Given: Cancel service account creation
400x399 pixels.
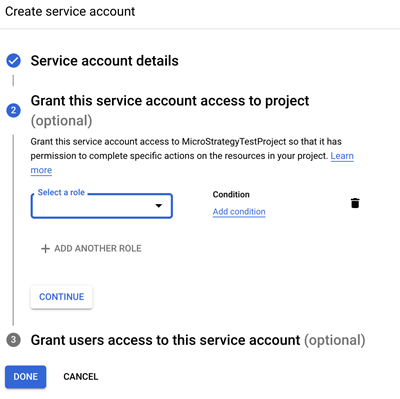Looking at the screenshot, I should (x=81, y=377).
